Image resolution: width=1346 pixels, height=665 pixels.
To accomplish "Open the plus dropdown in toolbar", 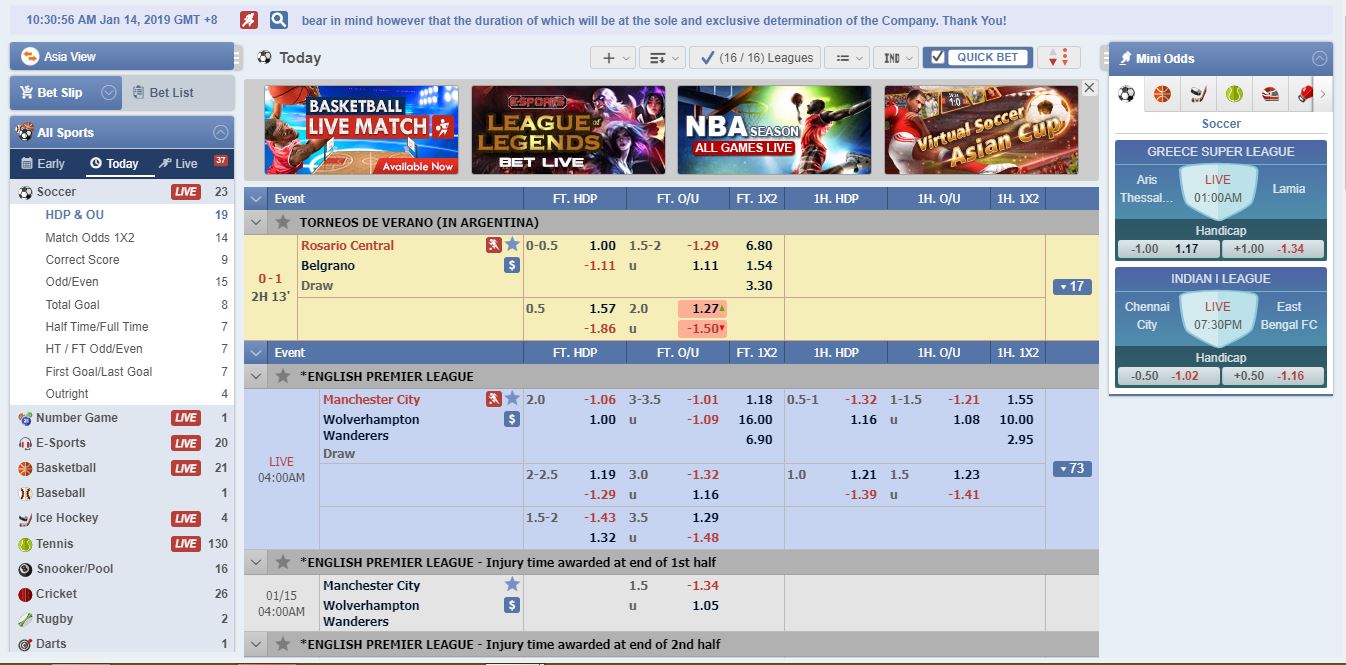I will [613, 57].
